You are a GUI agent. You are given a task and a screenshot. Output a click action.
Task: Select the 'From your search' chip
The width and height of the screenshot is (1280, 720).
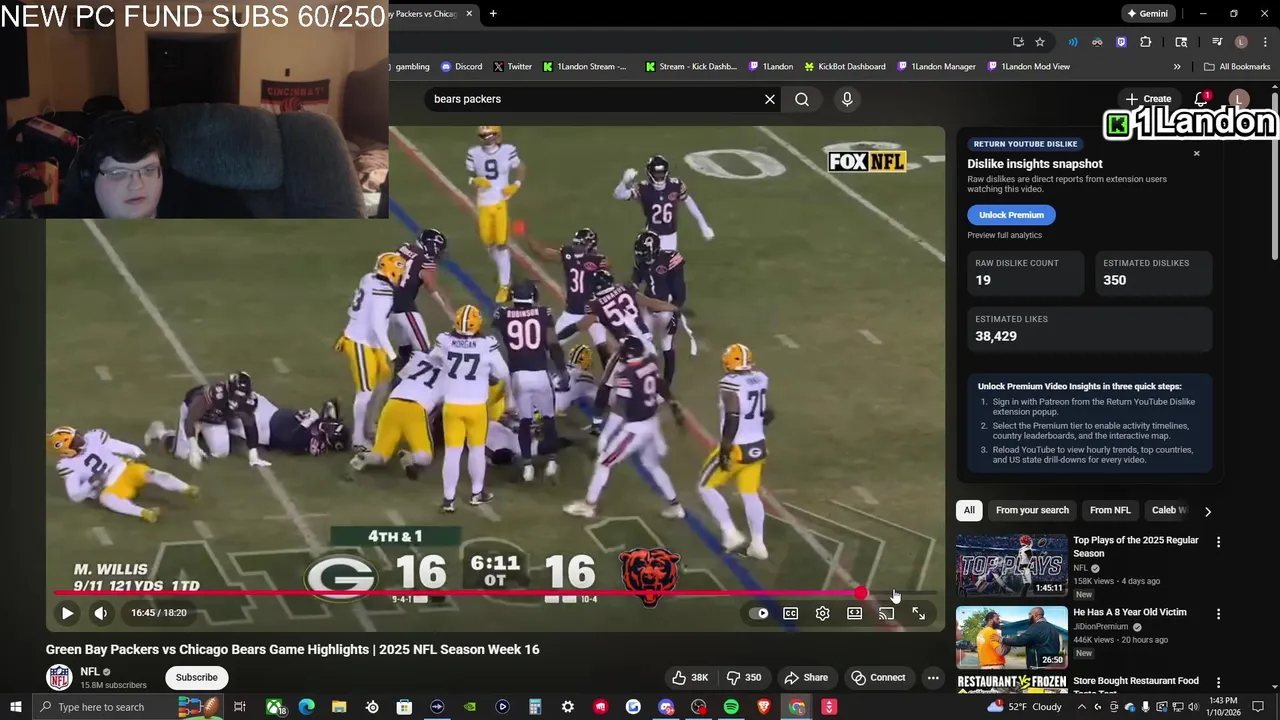[x=1032, y=510]
